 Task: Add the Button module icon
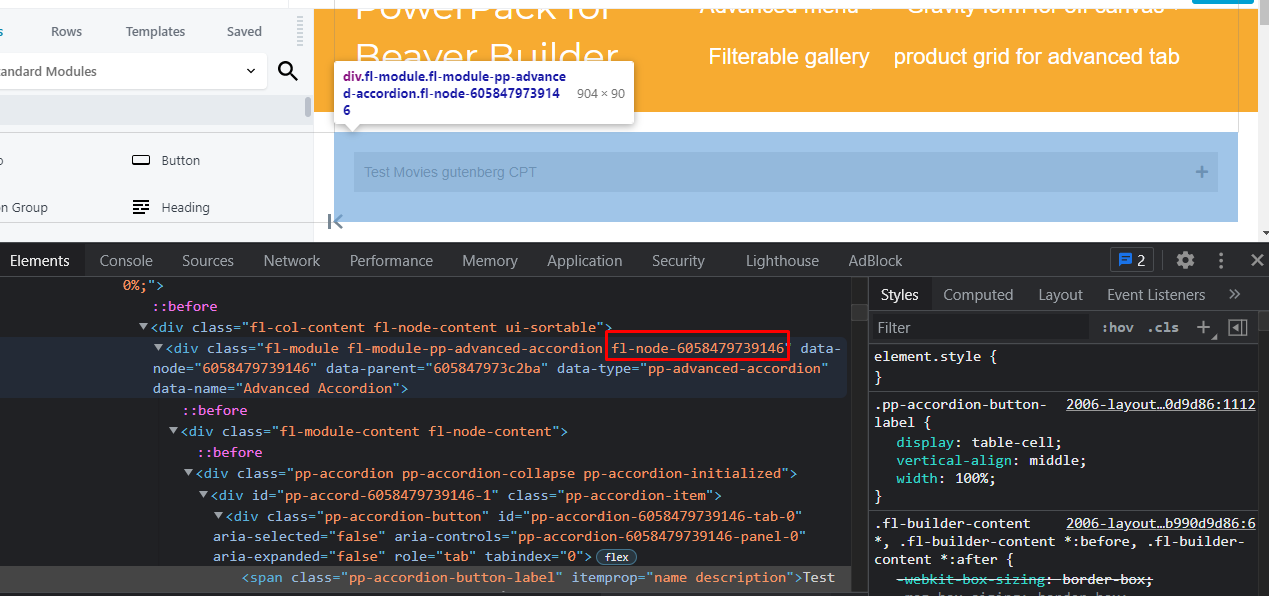[142, 160]
